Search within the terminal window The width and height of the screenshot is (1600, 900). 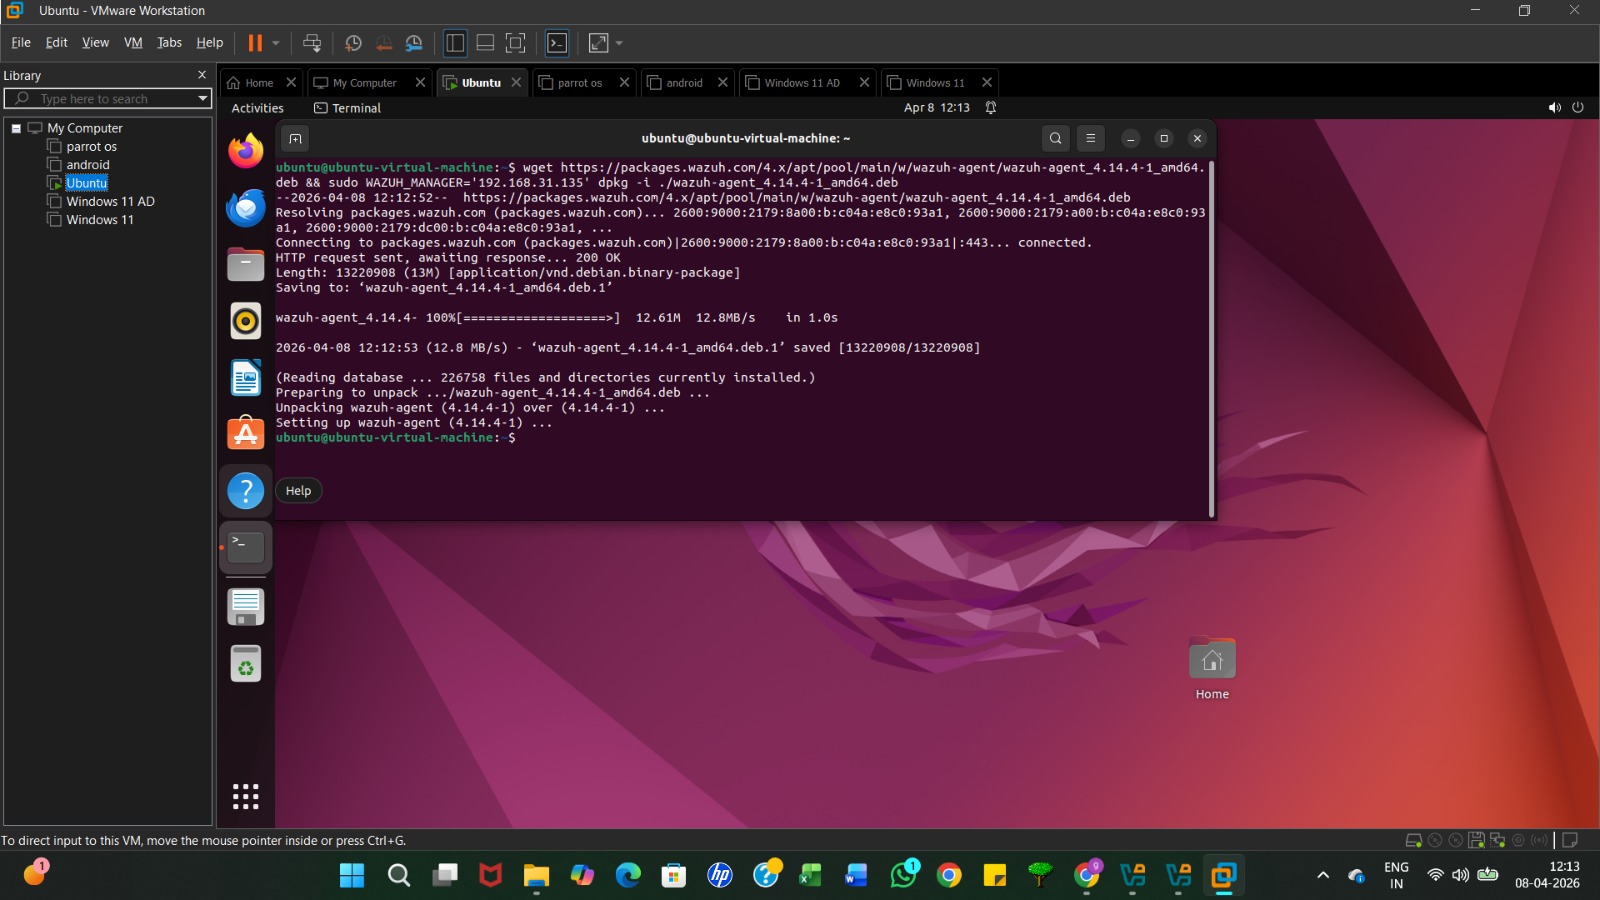(x=1055, y=139)
